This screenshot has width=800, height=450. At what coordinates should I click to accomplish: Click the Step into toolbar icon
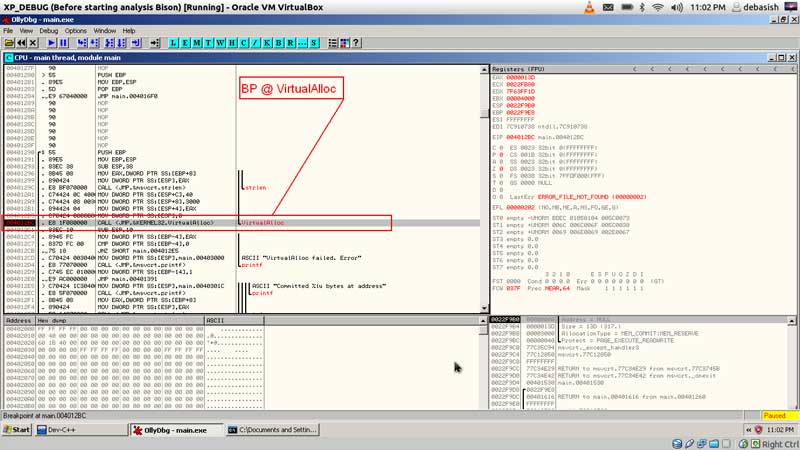82,43
